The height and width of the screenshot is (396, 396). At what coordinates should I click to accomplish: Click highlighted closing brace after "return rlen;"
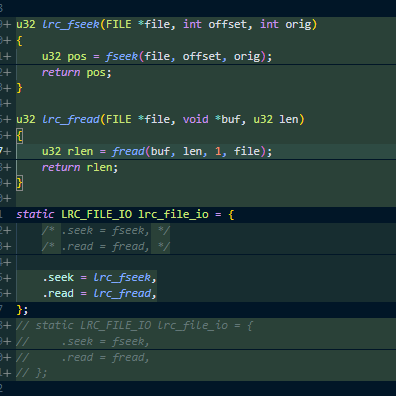(x=19, y=183)
